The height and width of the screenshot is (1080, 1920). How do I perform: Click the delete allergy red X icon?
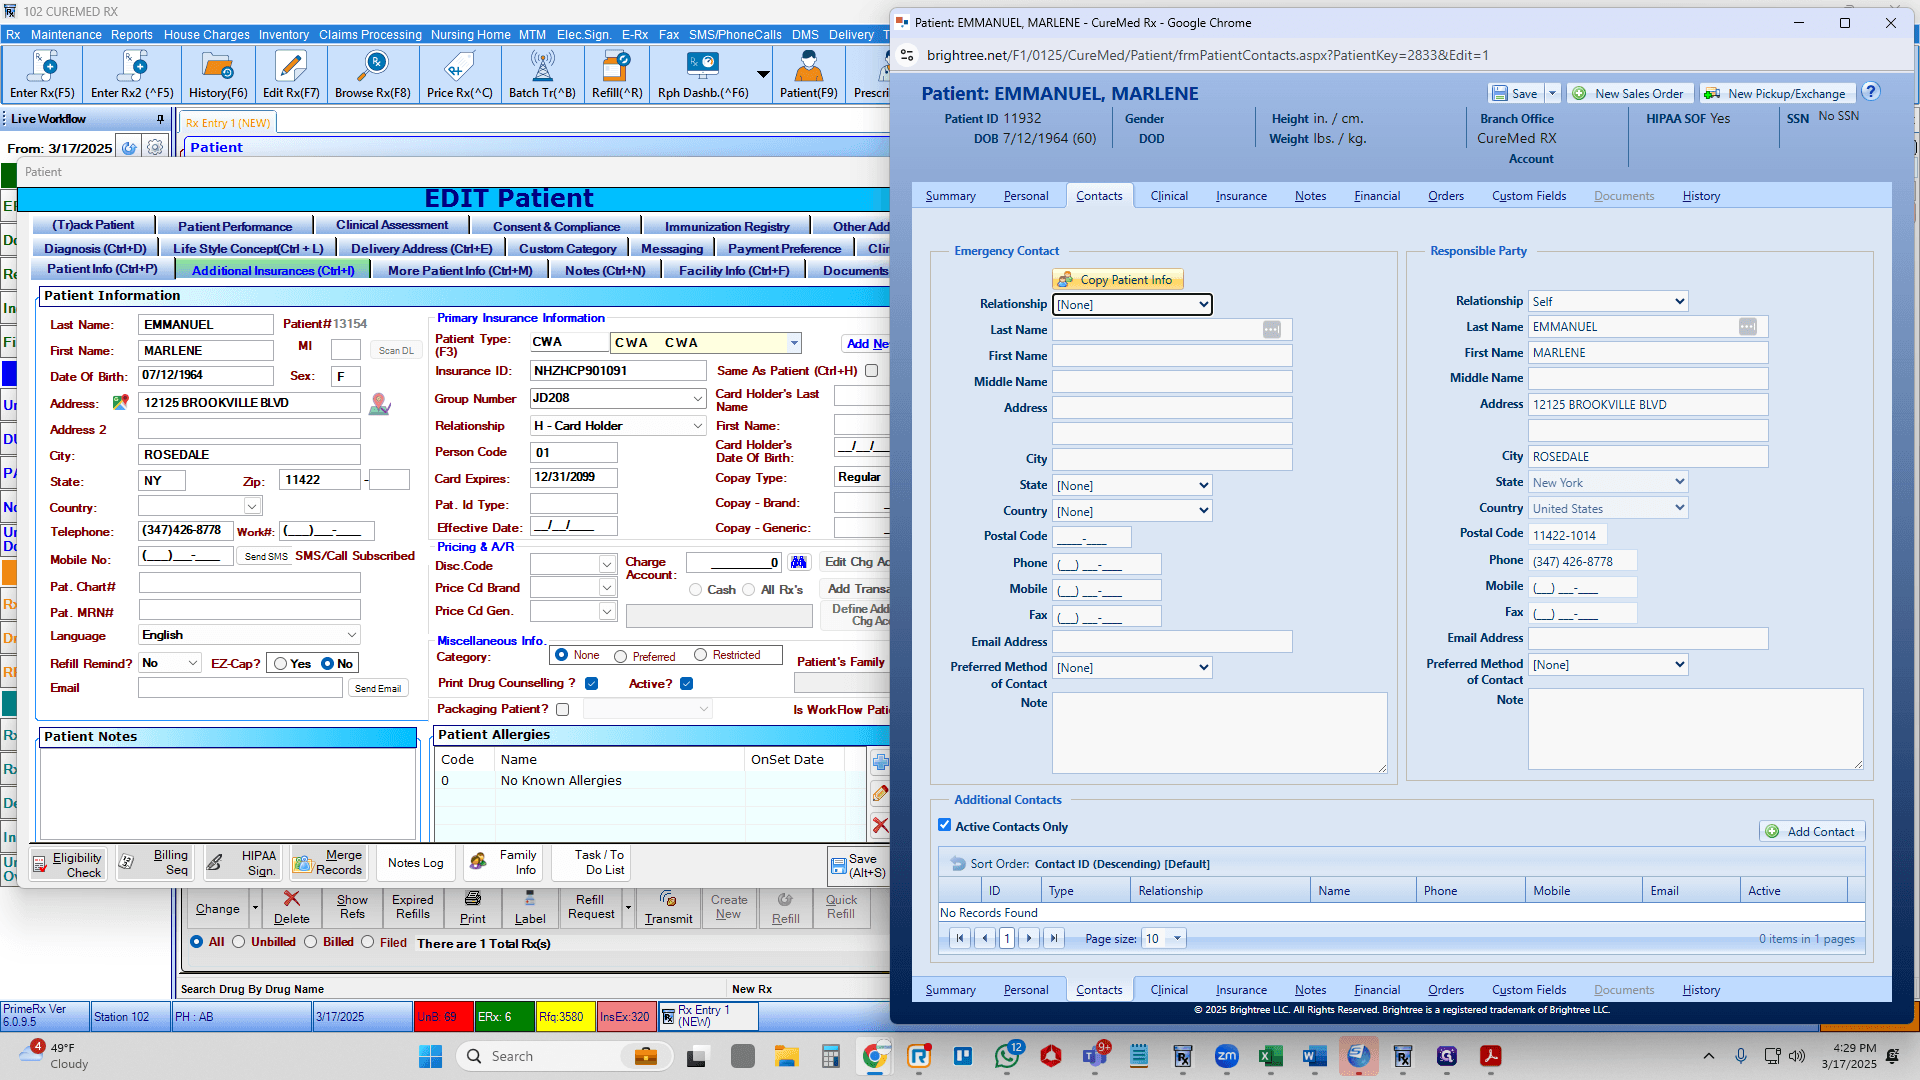880,825
